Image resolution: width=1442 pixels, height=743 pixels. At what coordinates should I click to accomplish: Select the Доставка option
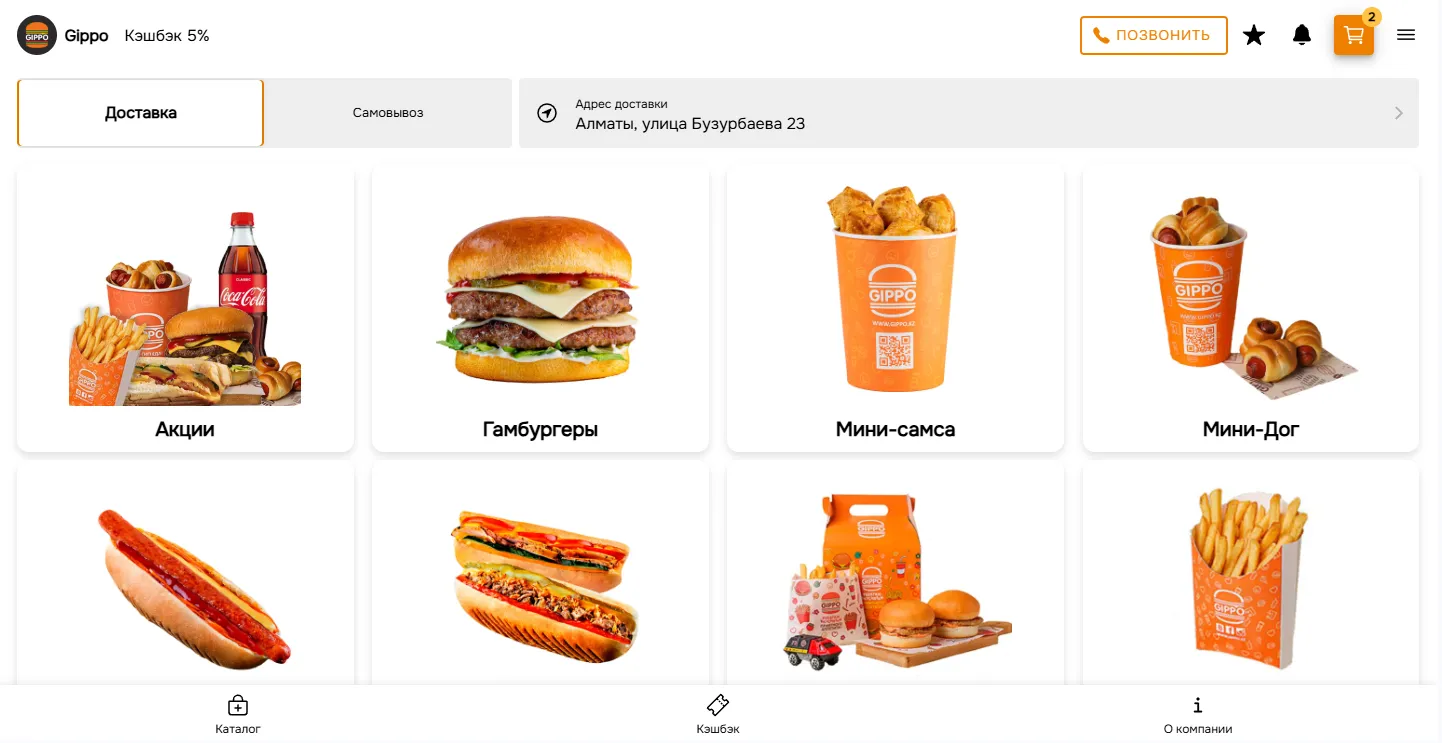tap(140, 113)
